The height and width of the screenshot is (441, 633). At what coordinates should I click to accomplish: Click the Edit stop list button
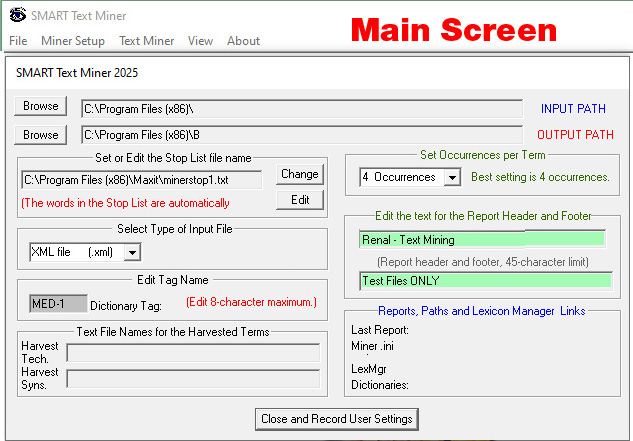[300, 200]
